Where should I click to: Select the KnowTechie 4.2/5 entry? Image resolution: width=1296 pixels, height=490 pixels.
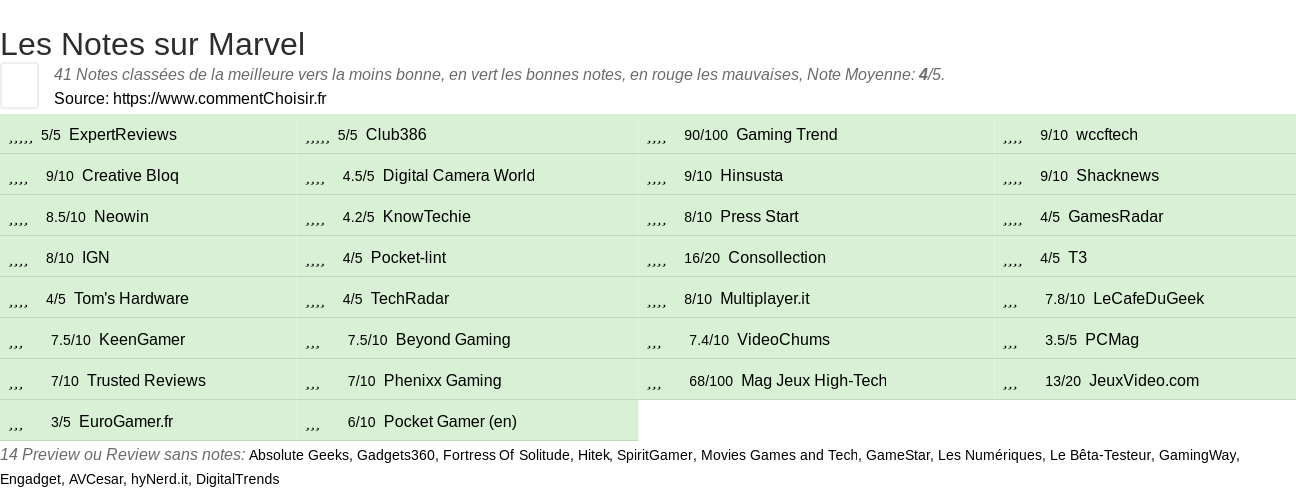tap(467, 216)
